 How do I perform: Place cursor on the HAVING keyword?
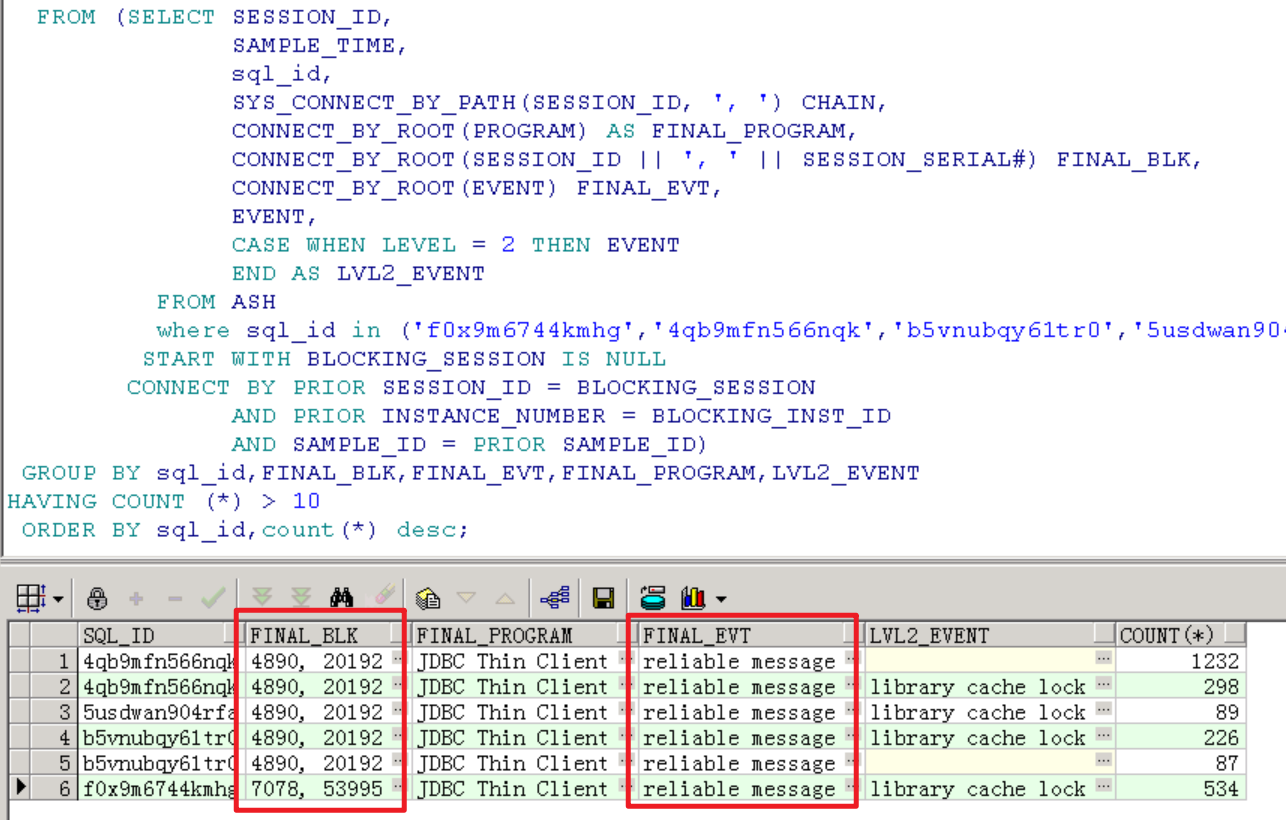coord(51,501)
